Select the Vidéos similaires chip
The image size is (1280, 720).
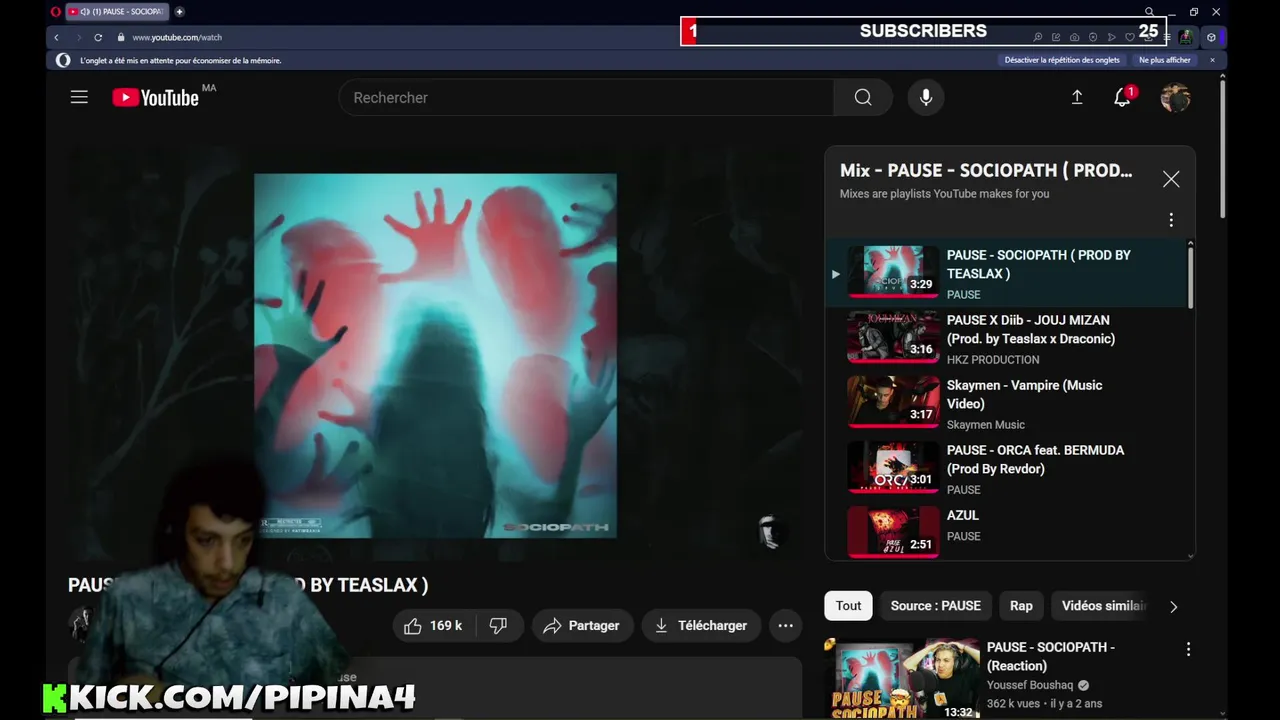tap(1104, 606)
